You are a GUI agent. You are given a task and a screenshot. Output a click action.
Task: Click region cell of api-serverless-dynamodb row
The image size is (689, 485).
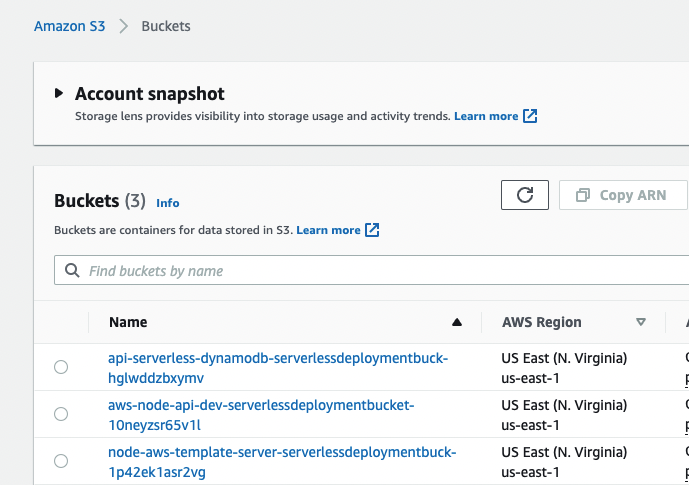(564, 368)
